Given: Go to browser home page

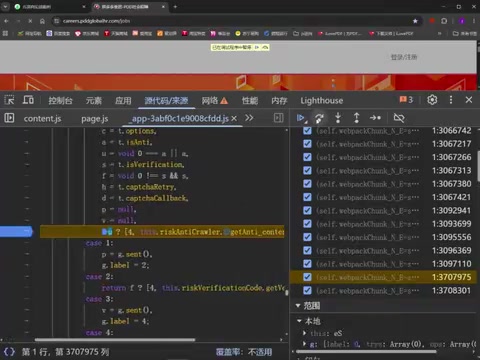Looking at the screenshot, I should (x=42, y=21).
